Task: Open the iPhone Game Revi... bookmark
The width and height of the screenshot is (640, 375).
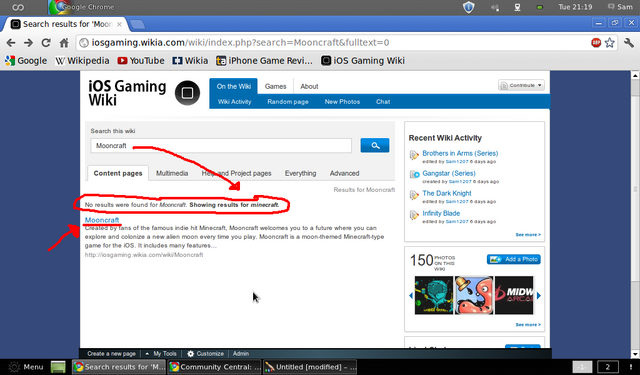Action: coord(264,61)
